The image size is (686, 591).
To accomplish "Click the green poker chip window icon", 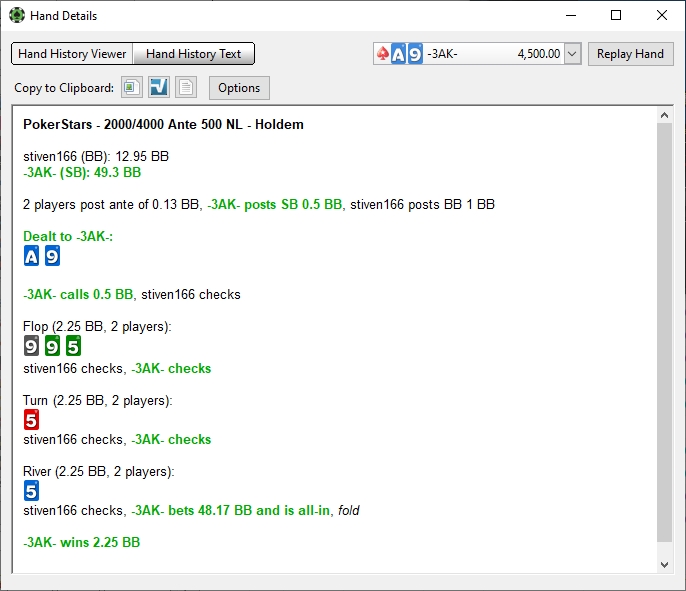I will pos(17,15).
